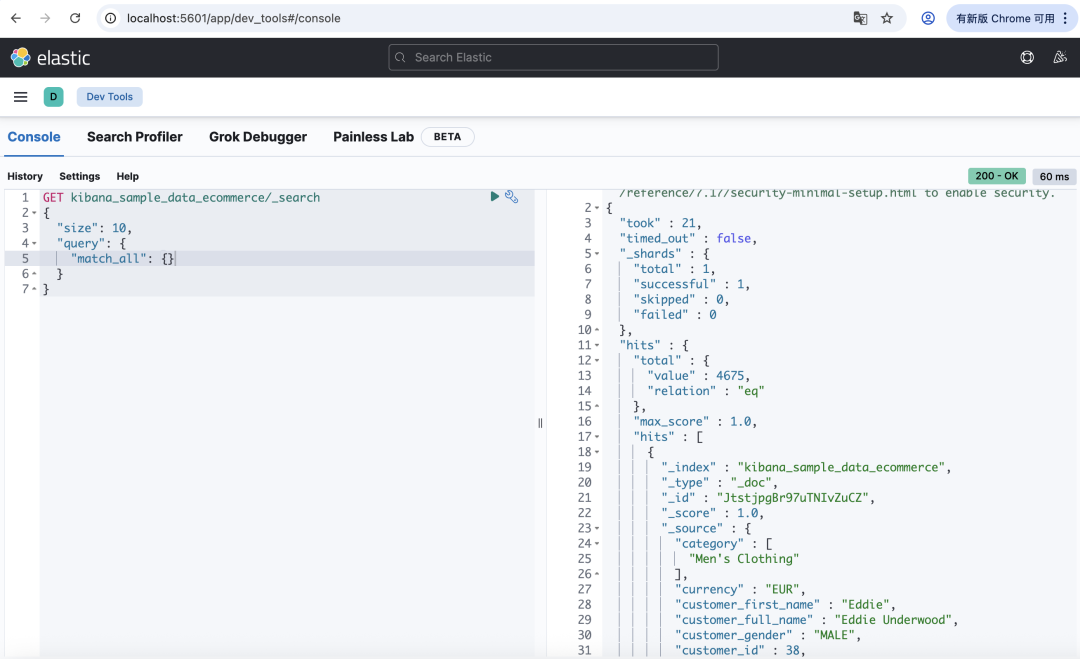Click the BETA badge next to Painless Lab
Viewport: 1080px width, 659px height.
click(447, 137)
